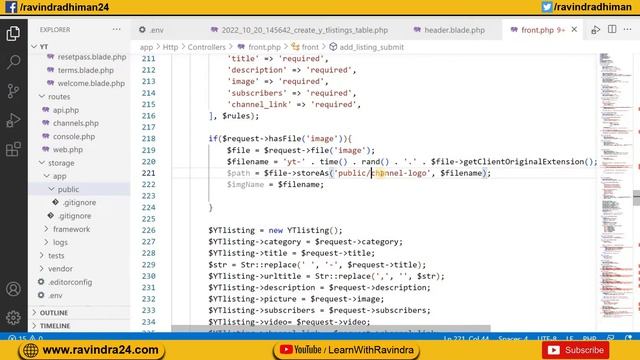Collapse the routes folder
The image size is (640, 360).
(x=59, y=97)
